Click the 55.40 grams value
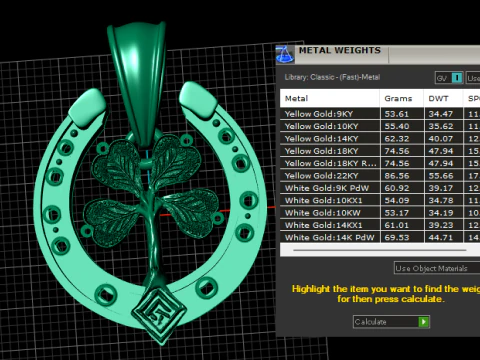 pos(396,126)
